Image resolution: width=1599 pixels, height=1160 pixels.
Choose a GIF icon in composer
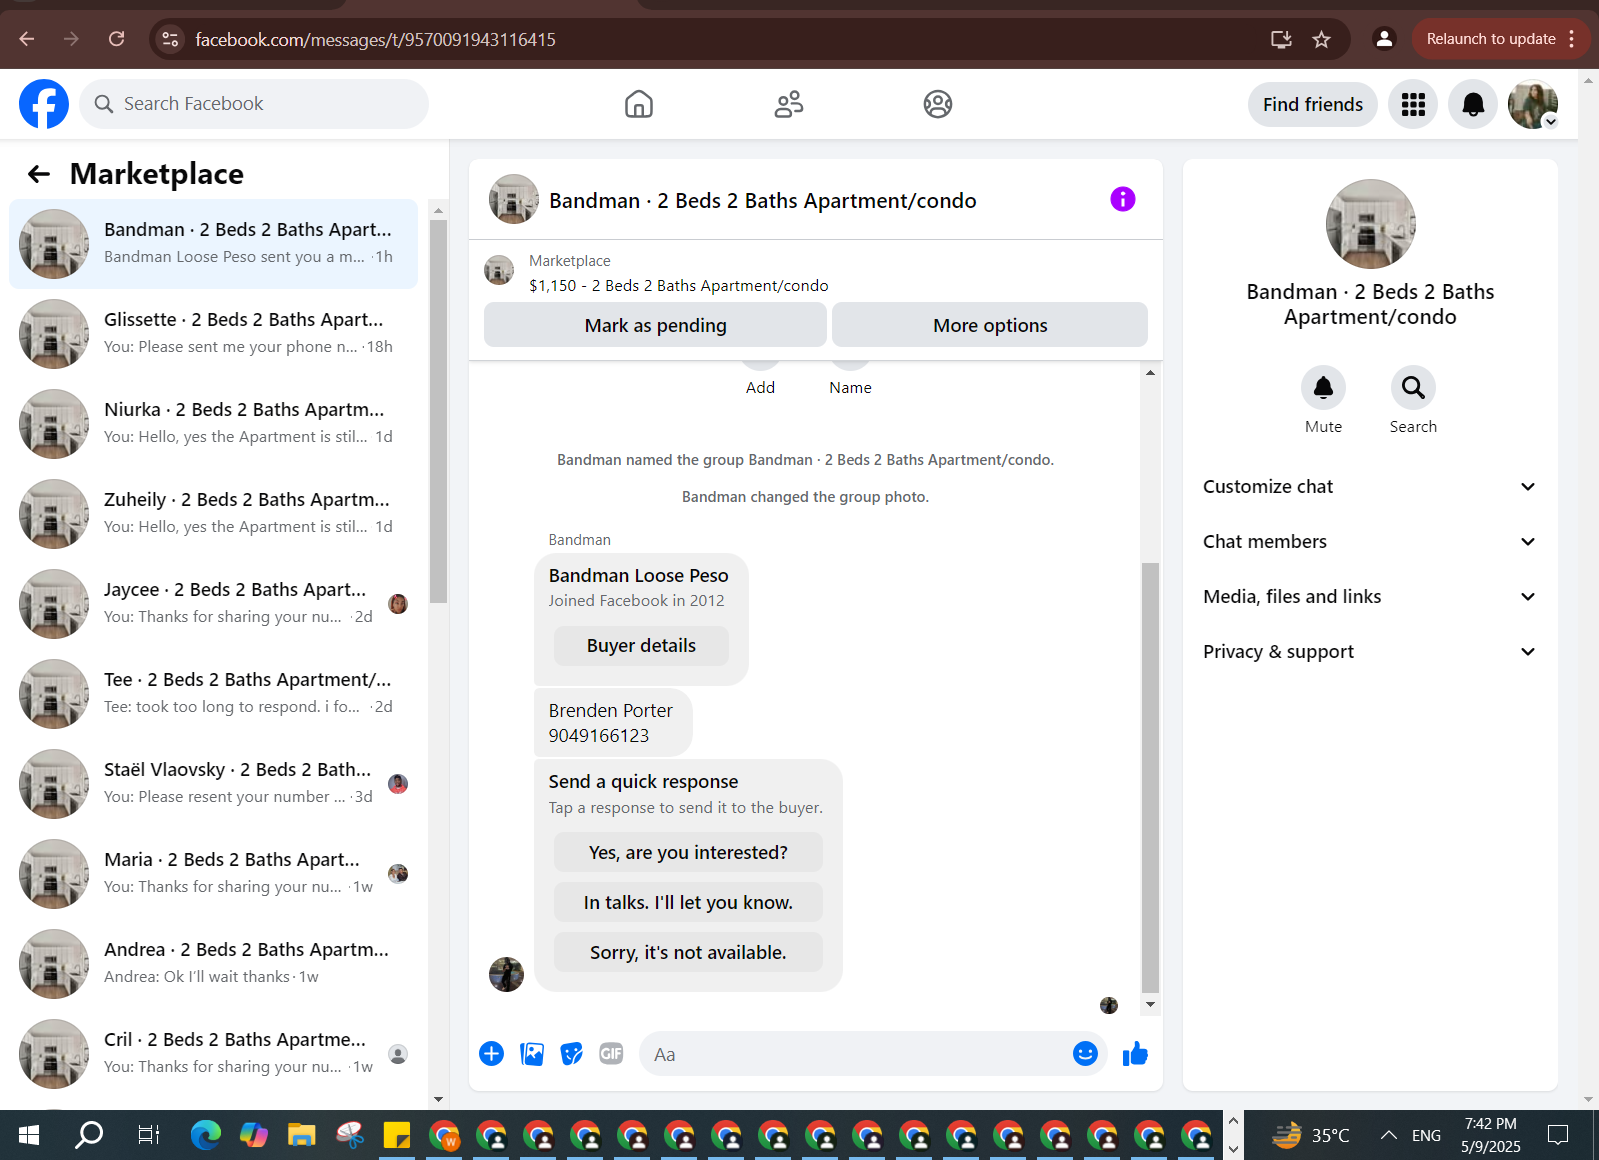[611, 1053]
